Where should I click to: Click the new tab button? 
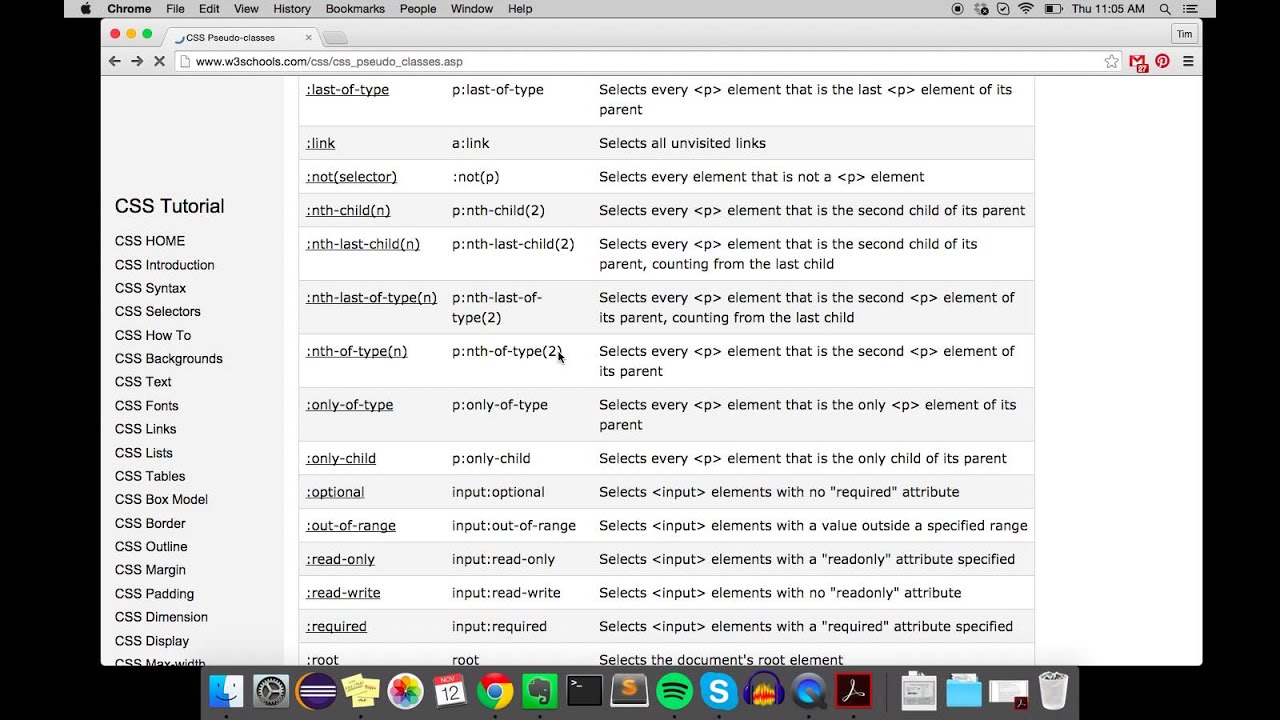335,37
